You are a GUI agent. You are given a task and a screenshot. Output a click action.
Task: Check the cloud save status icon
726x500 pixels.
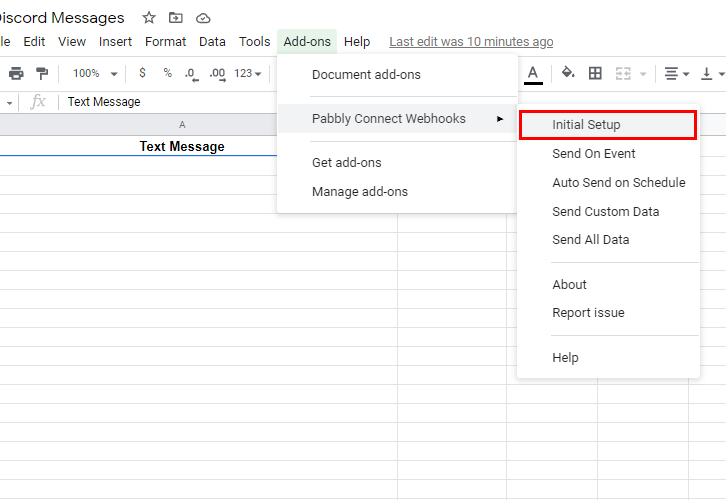203,18
